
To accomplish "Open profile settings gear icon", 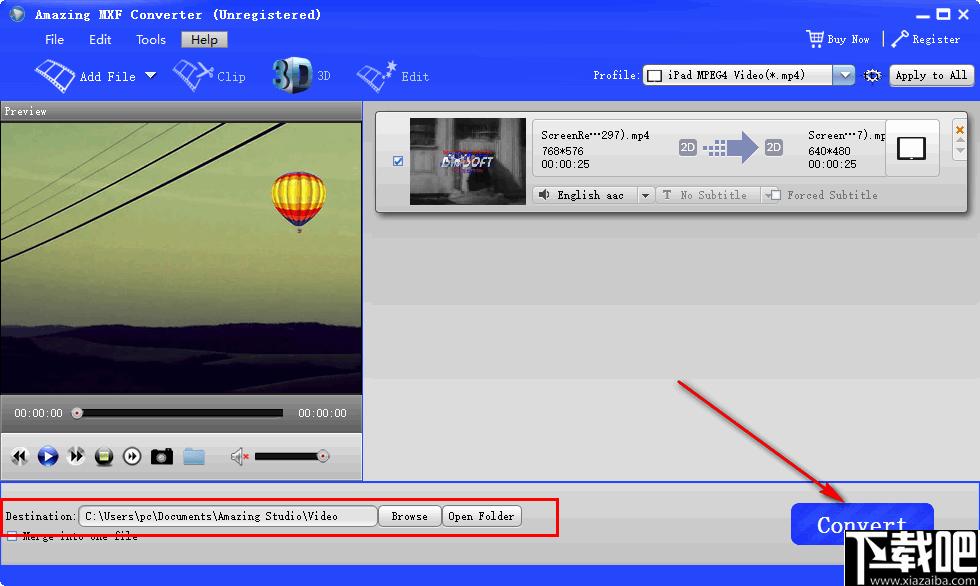I will [x=873, y=76].
